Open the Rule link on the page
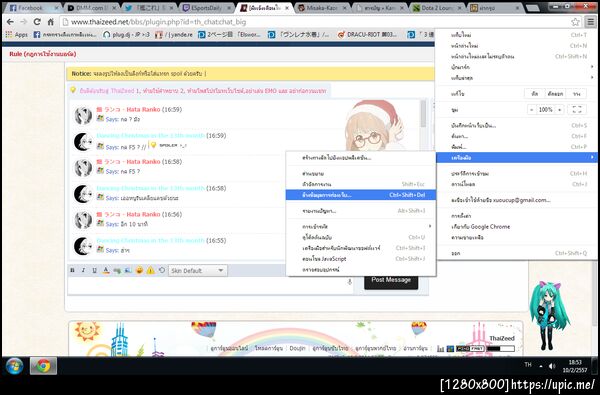 42,54
